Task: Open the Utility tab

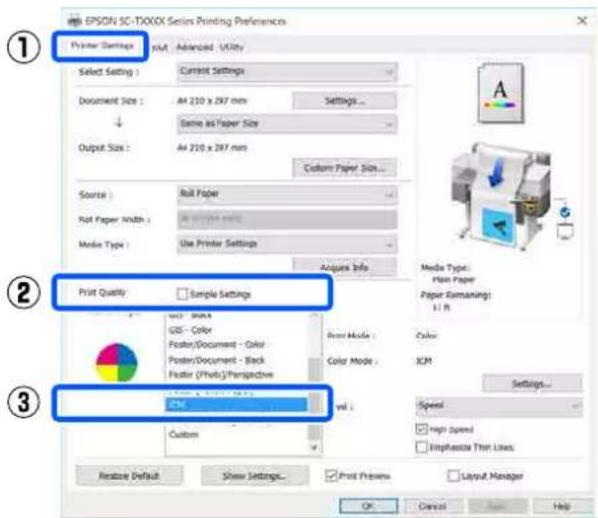Action: tap(231, 47)
